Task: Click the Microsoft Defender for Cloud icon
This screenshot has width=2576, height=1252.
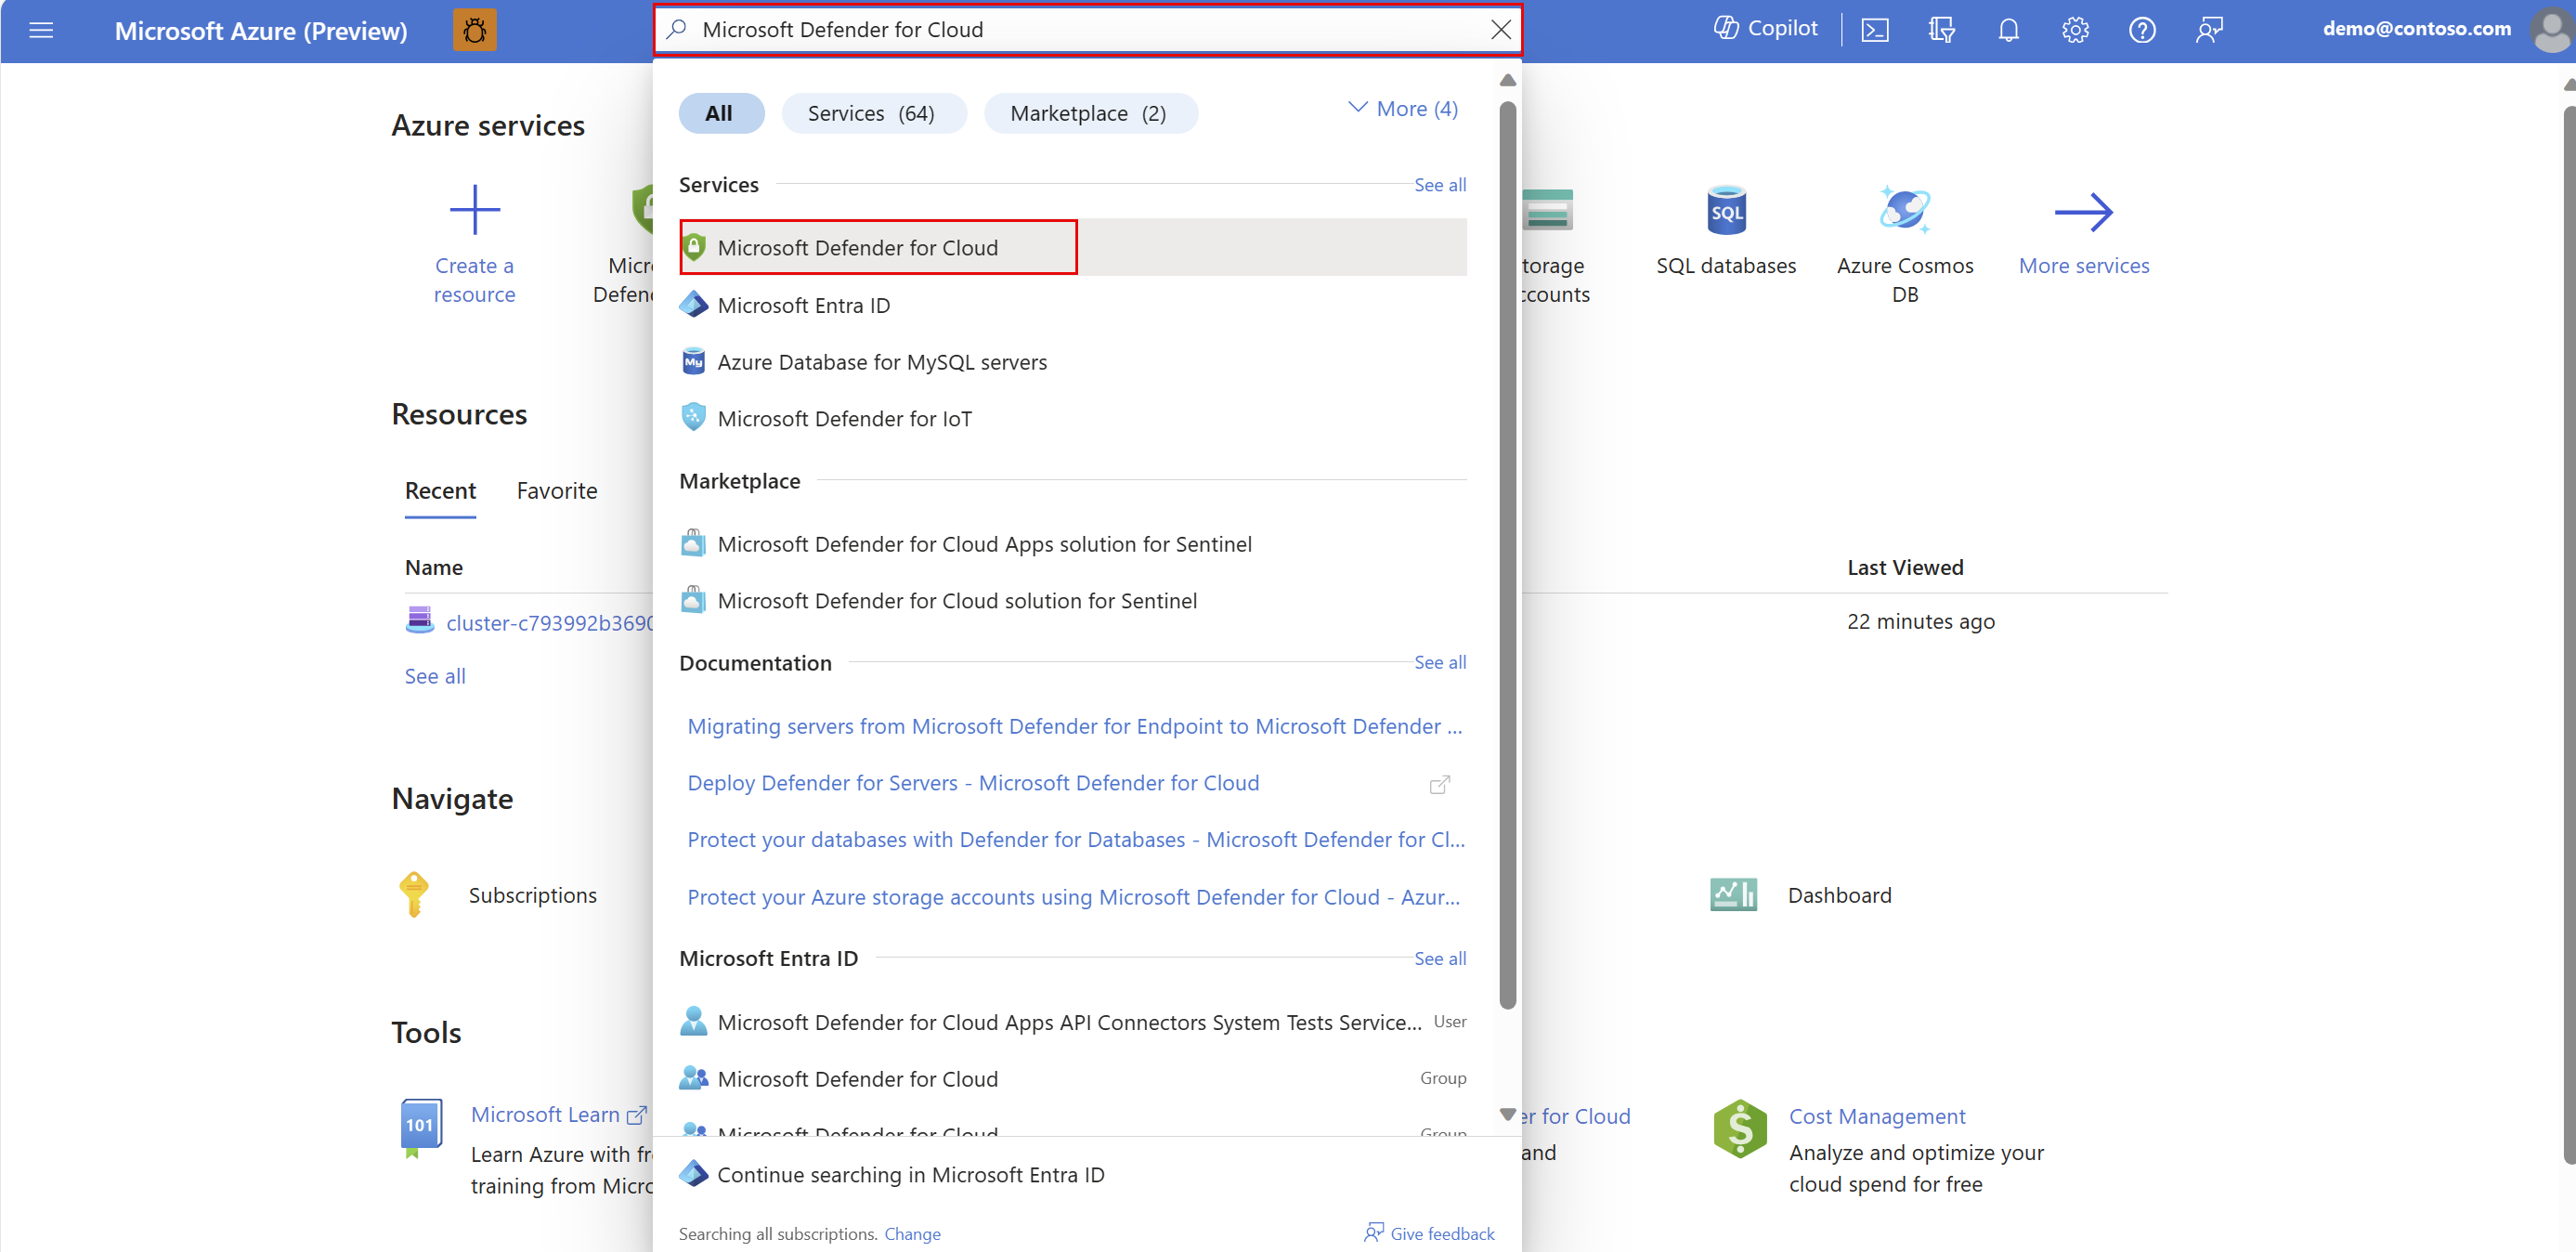Action: click(694, 246)
